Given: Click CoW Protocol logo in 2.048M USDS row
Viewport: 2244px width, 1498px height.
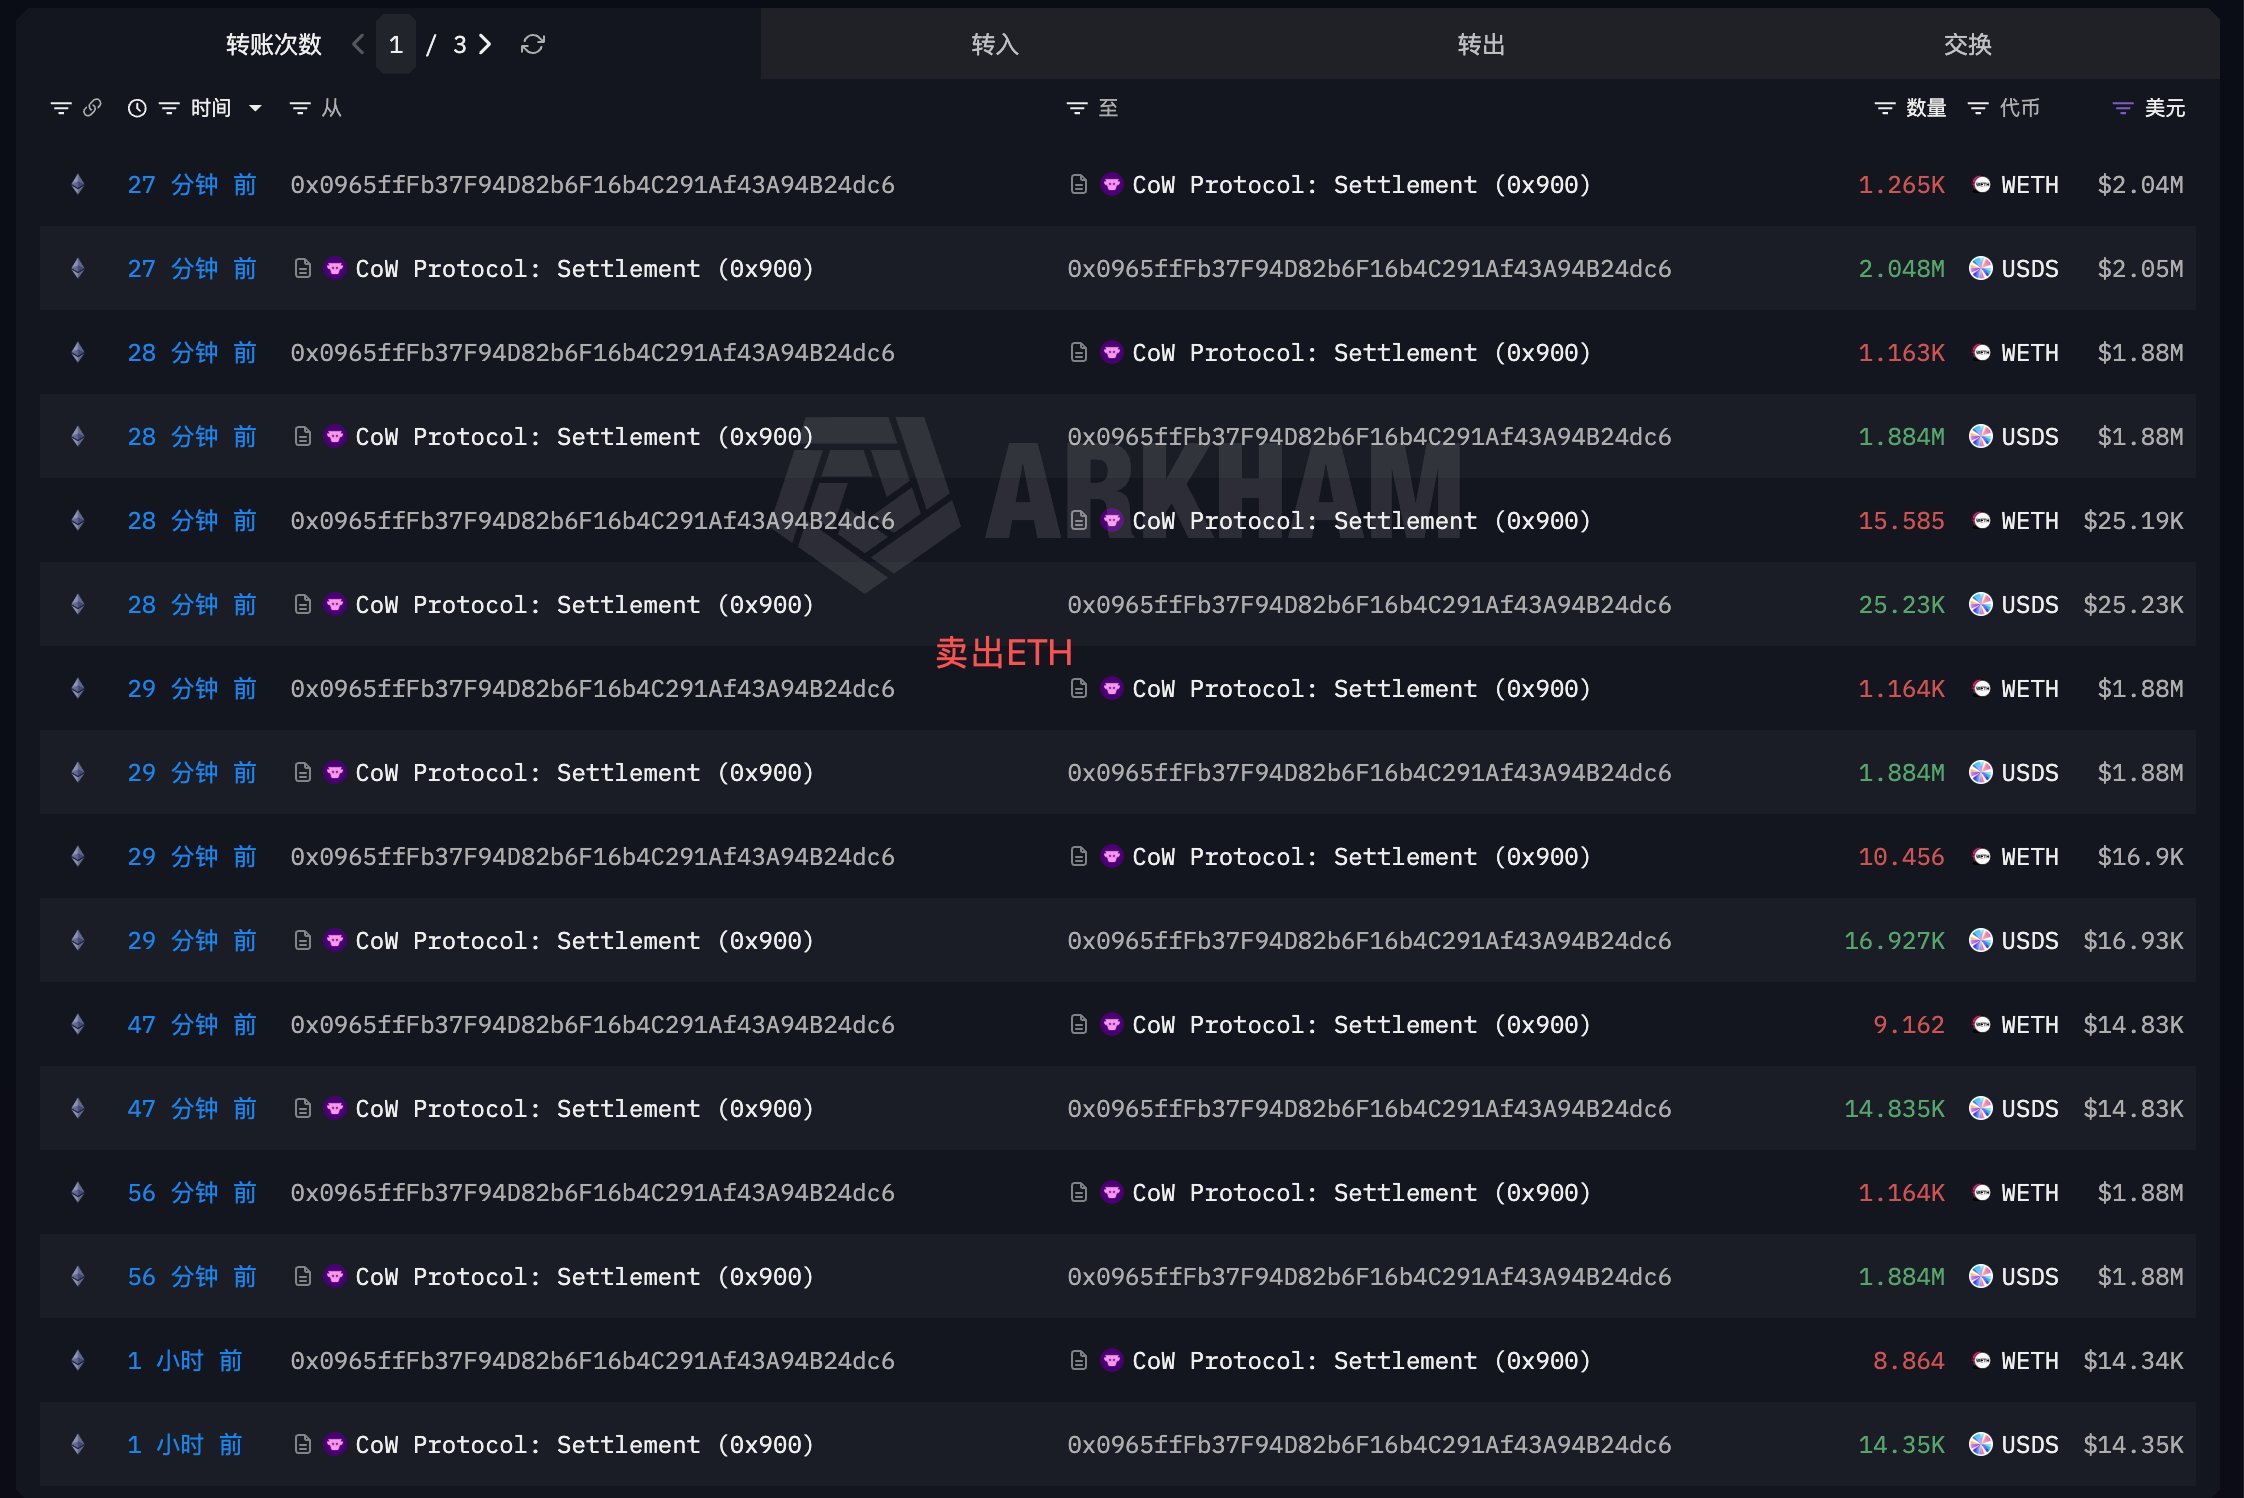Looking at the screenshot, I should [335, 268].
